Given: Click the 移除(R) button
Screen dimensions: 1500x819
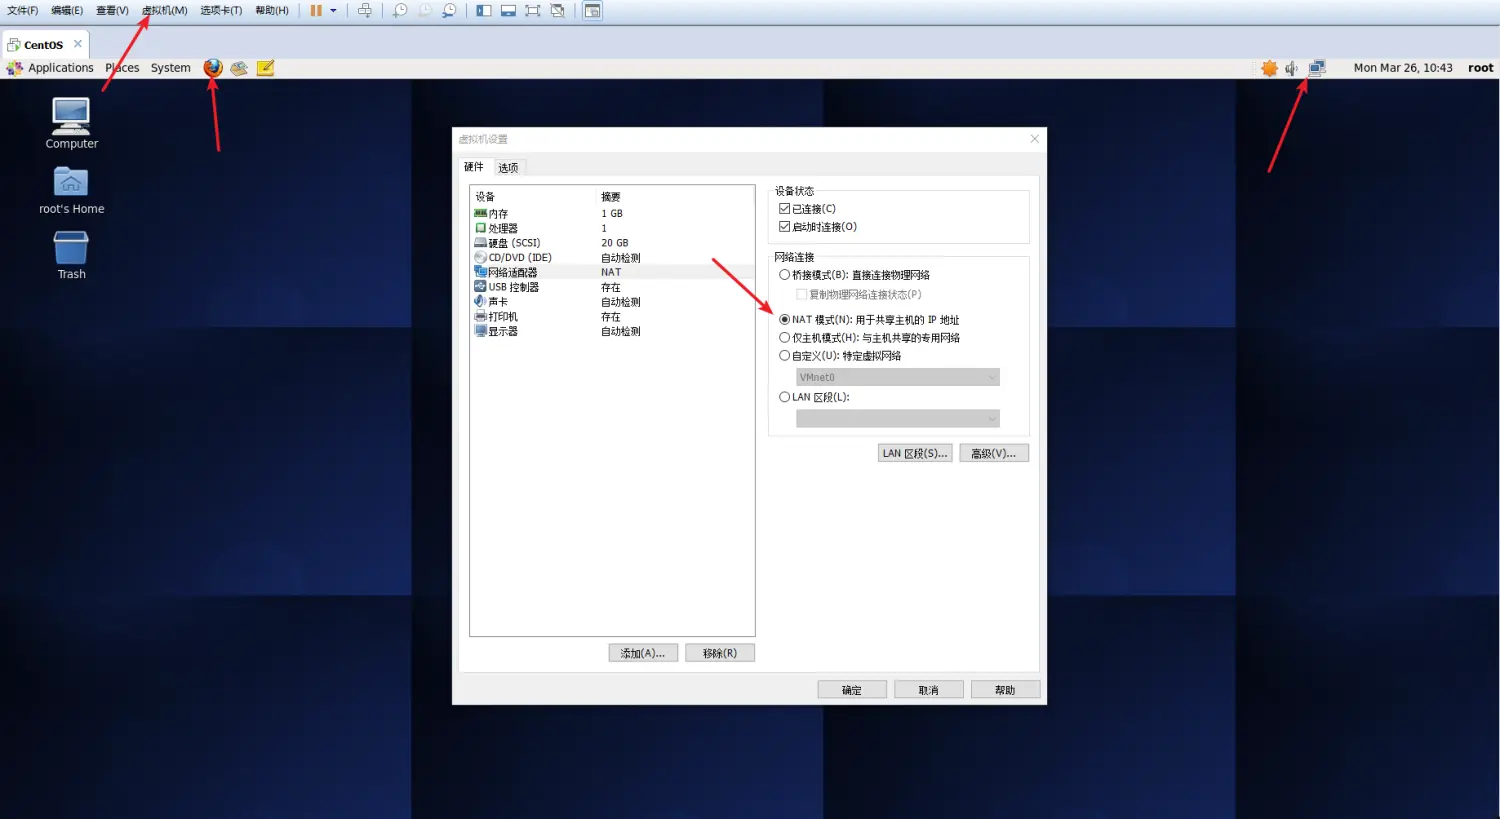Looking at the screenshot, I should (720, 653).
